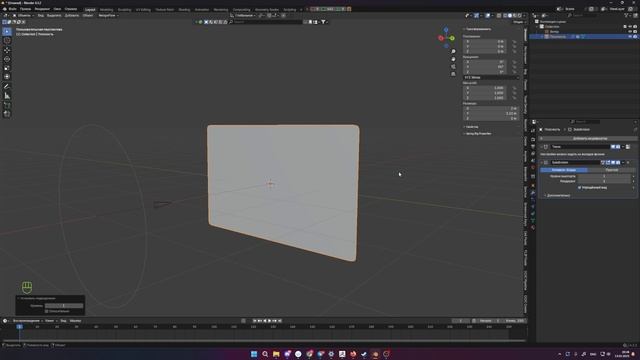The width and height of the screenshot is (640, 360).
Task: Toggle camera view with camera icon
Action: [453, 67]
